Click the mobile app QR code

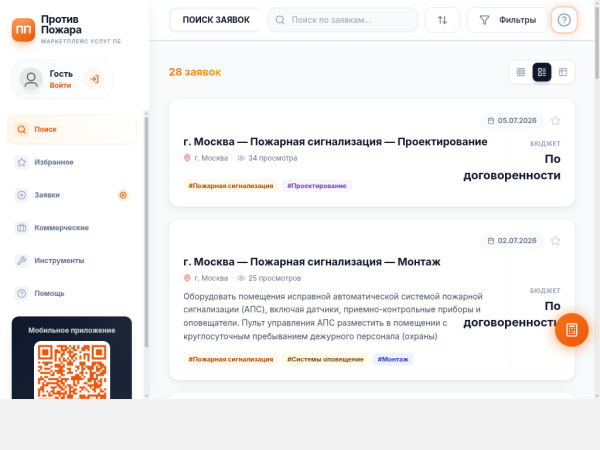[72, 370]
